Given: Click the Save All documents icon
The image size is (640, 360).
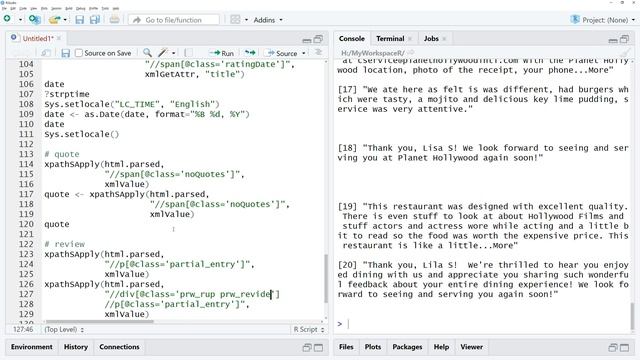Looking at the screenshot, I should pos(95,19).
